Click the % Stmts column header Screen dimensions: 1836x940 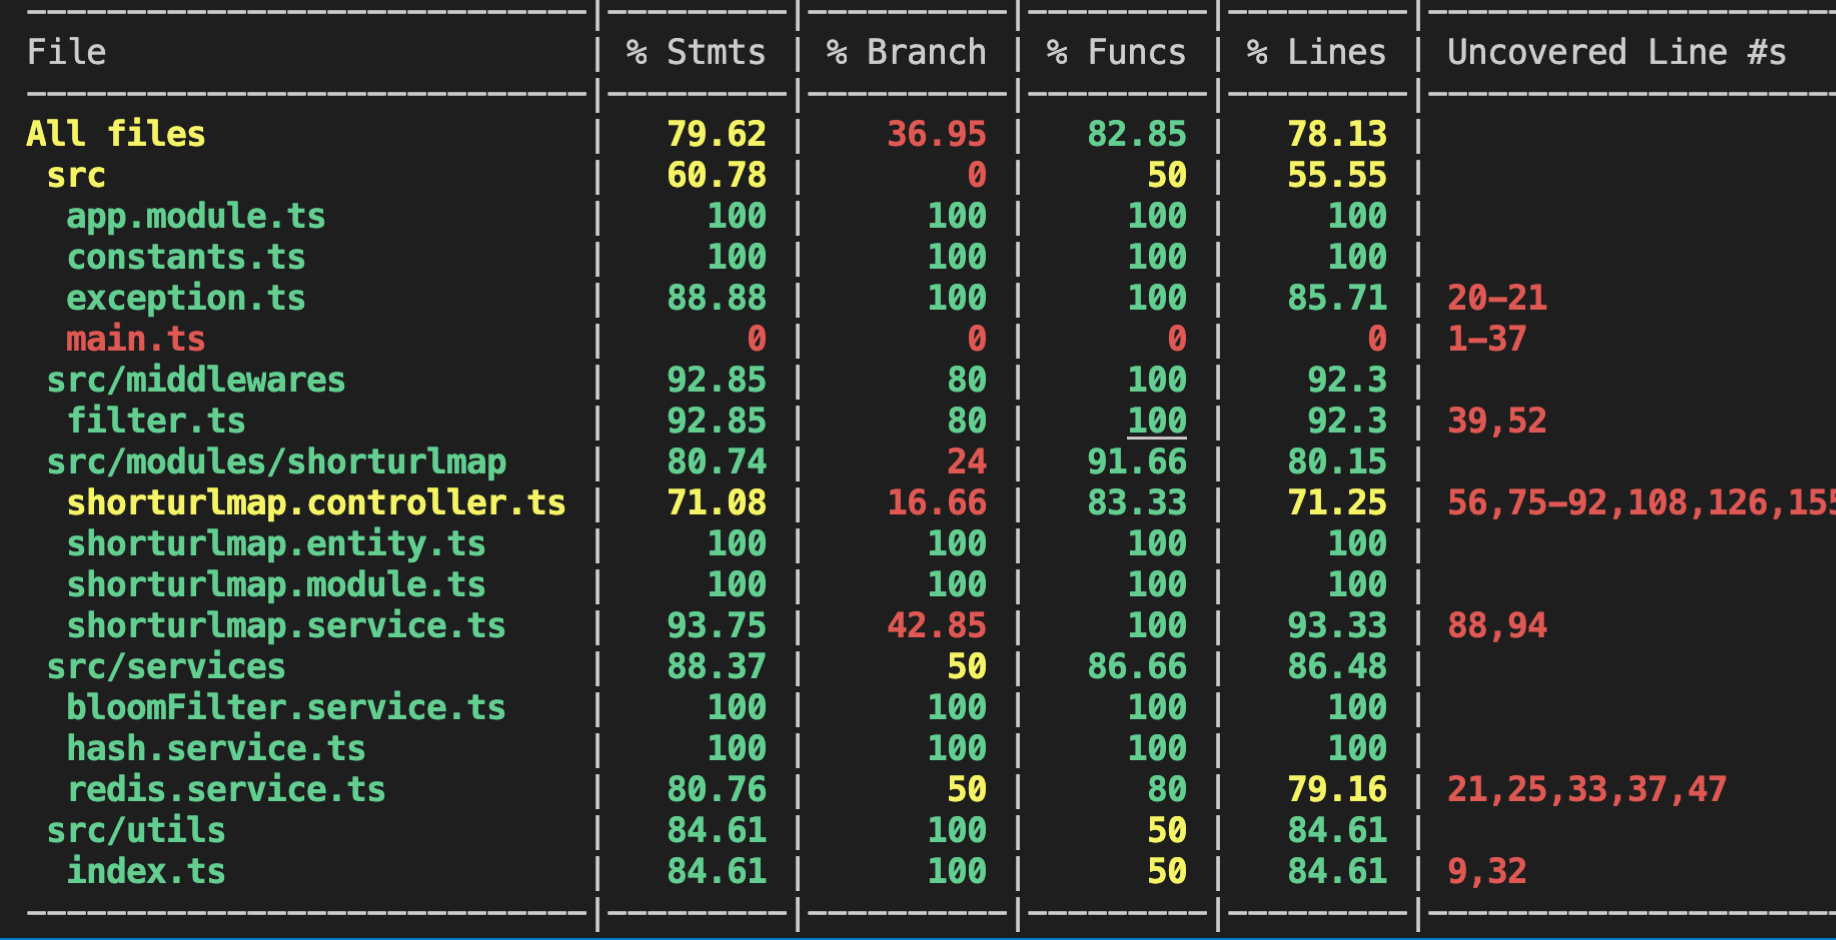coord(696,52)
